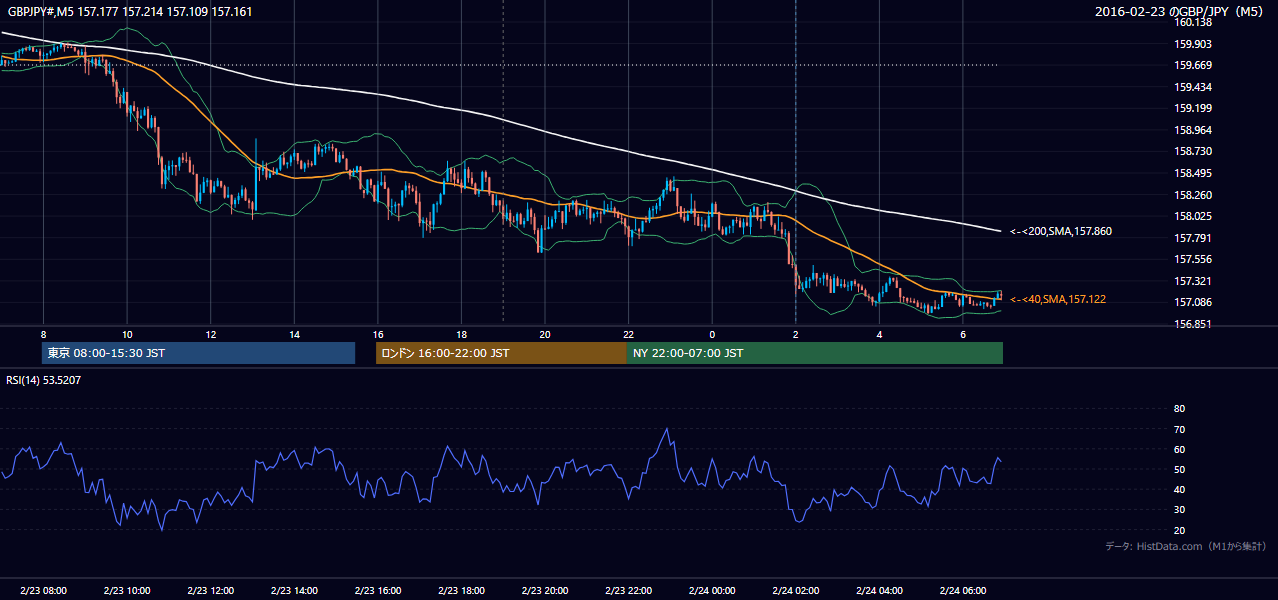Click the 2/23 12:00 bottom time label
The width and height of the screenshot is (1278, 600).
point(210,591)
